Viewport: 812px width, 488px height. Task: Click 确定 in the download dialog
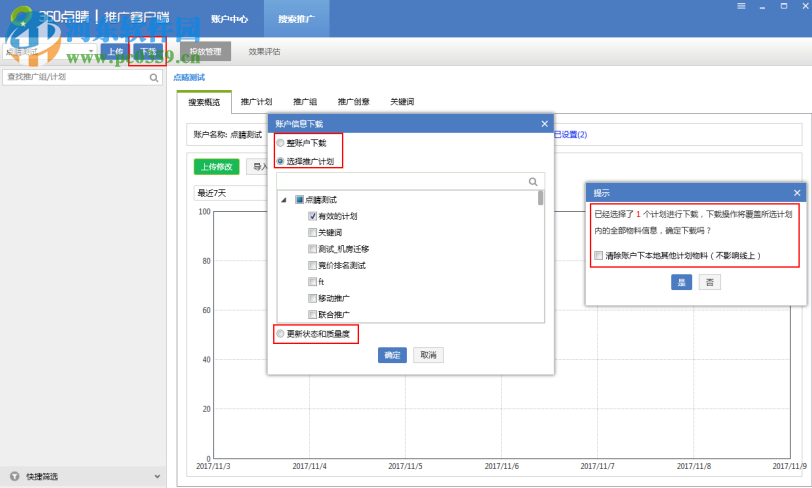point(392,355)
